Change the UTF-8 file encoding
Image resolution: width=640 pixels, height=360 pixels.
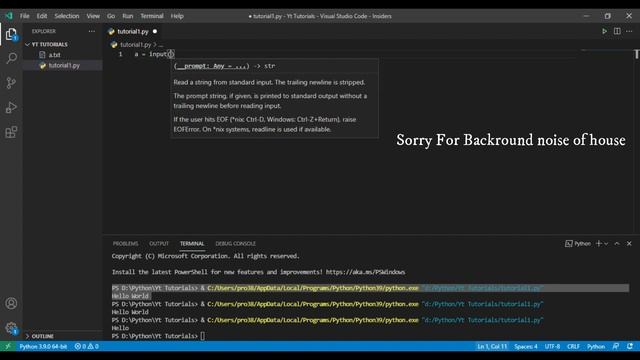552,347
